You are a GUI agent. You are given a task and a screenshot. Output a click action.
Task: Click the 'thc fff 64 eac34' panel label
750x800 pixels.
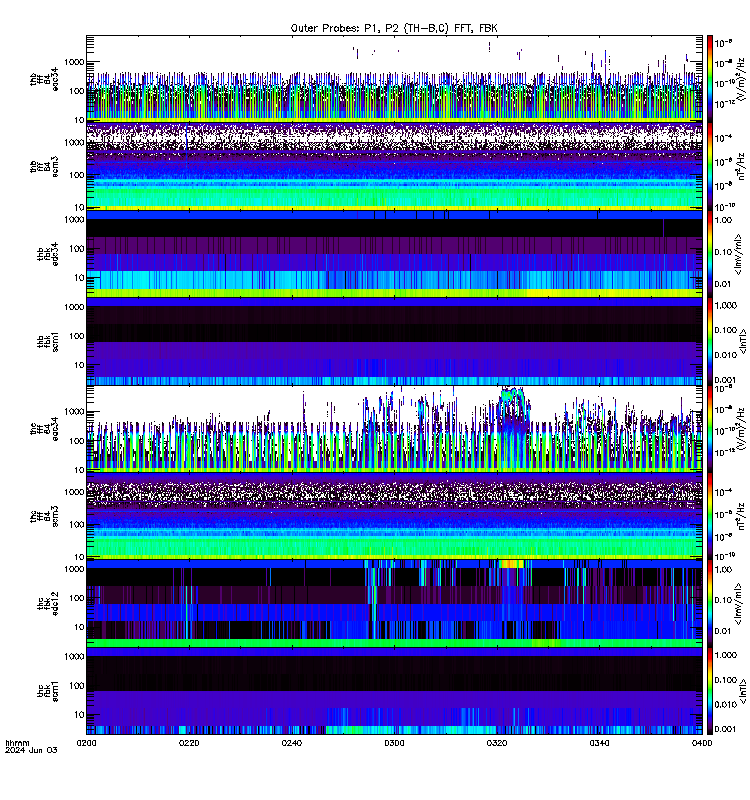(44, 429)
